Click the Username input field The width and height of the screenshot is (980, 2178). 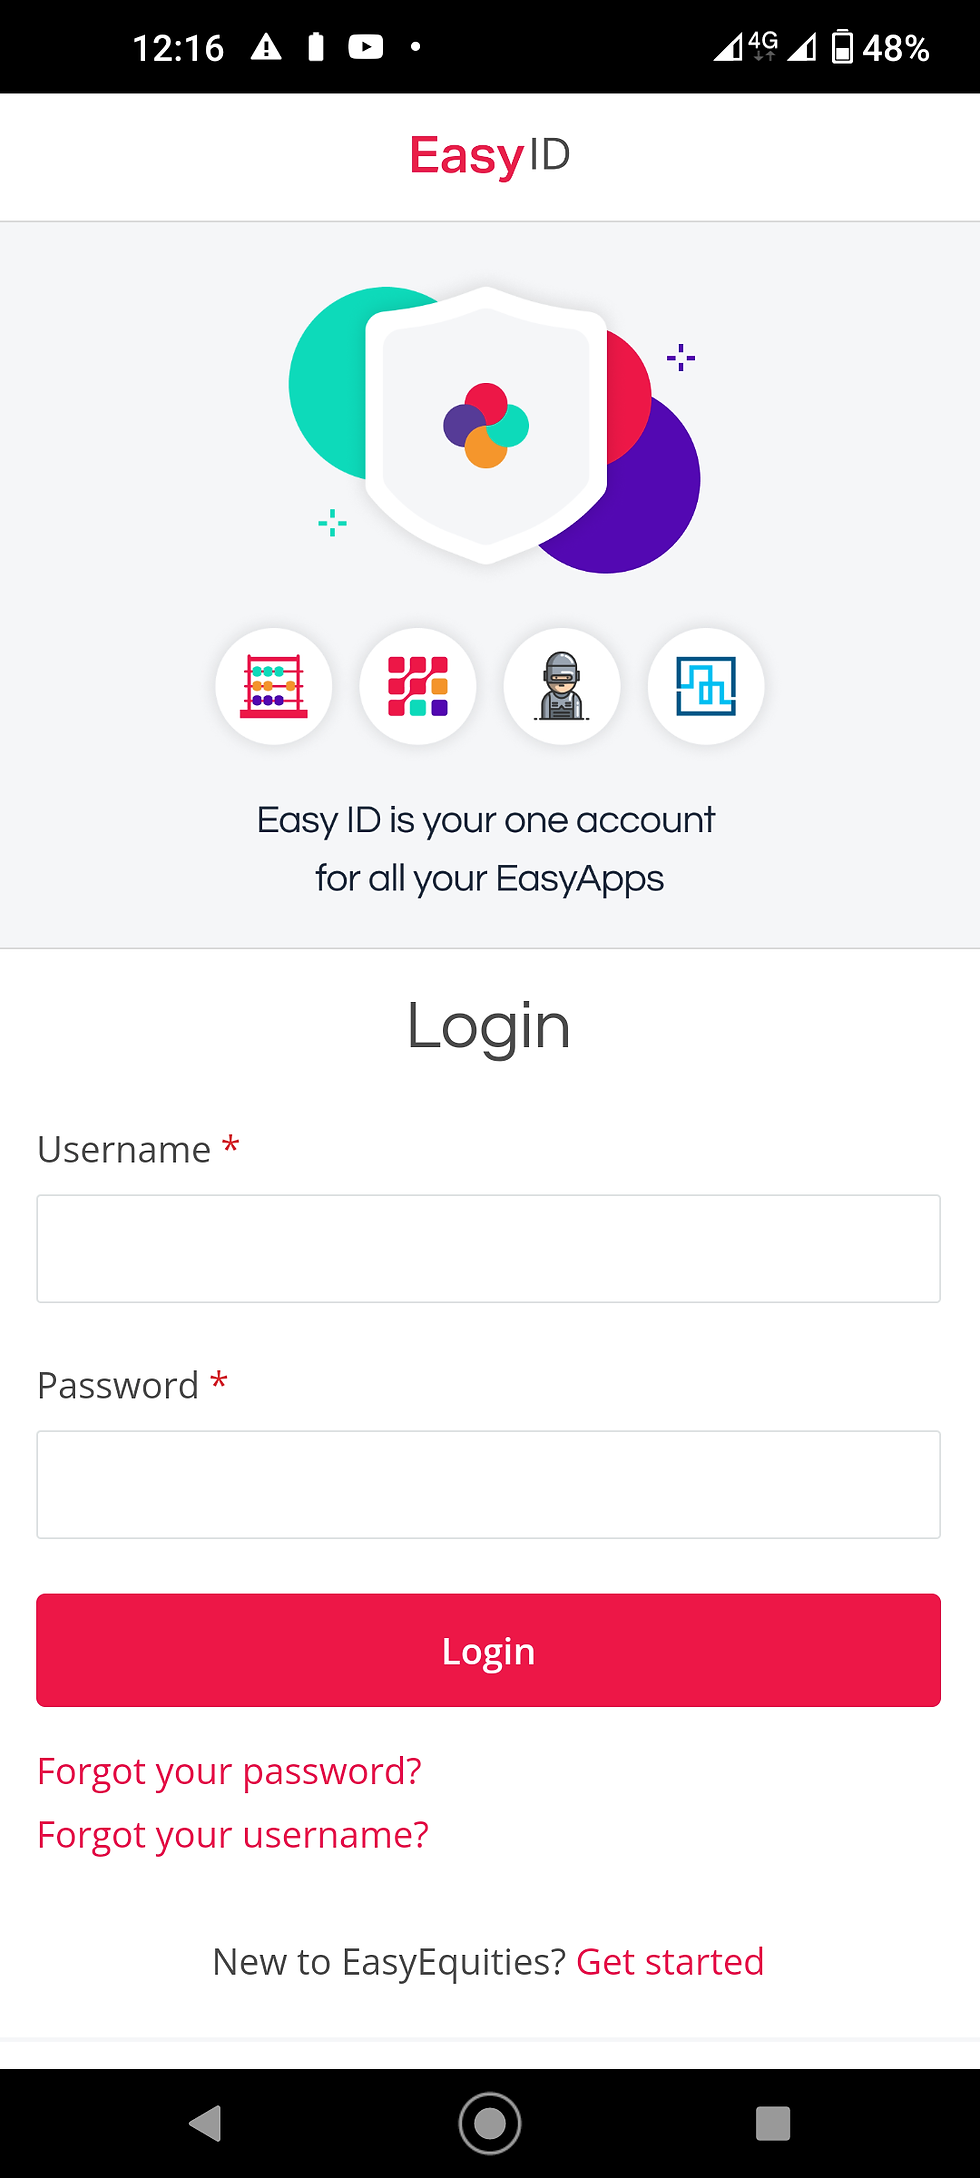click(488, 1248)
